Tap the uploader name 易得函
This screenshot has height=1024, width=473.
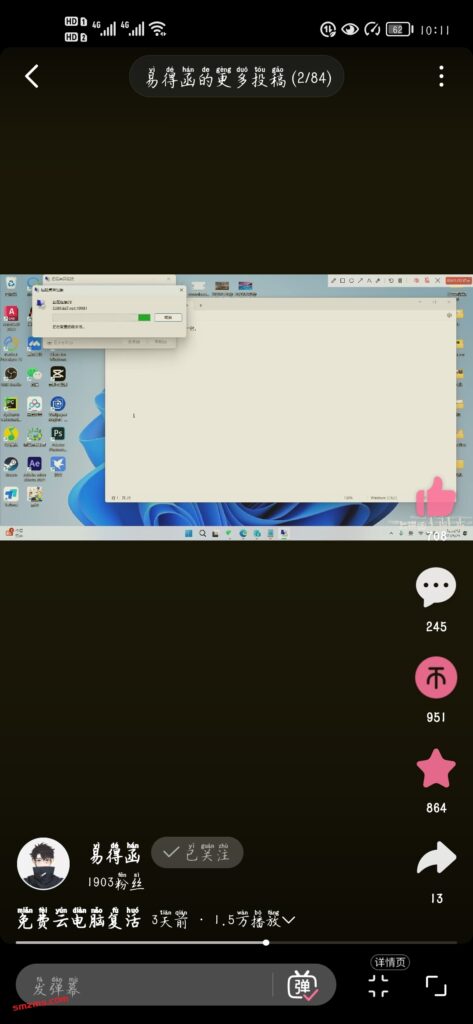(x=115, y=854)
